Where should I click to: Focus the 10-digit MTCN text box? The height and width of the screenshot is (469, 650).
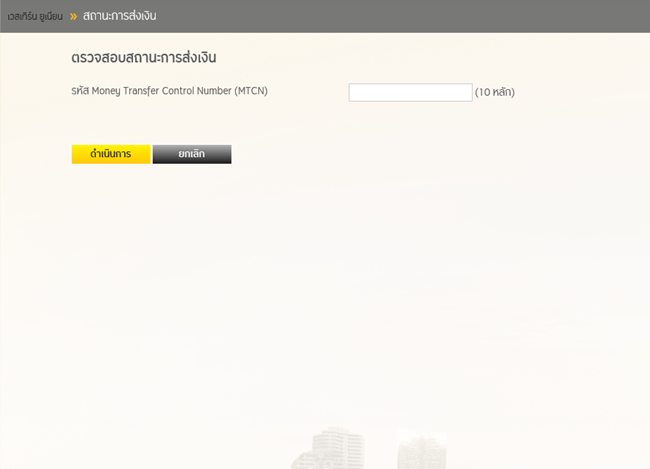[x=410, y=92]
